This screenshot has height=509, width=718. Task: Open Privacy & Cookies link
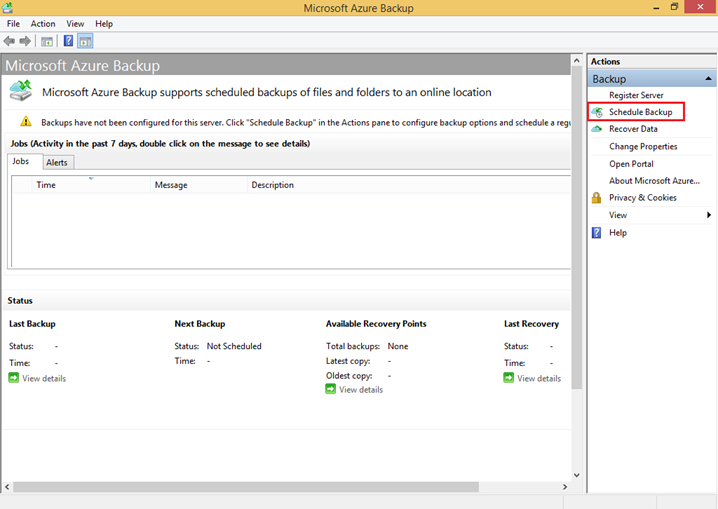[x=642, y=198]
